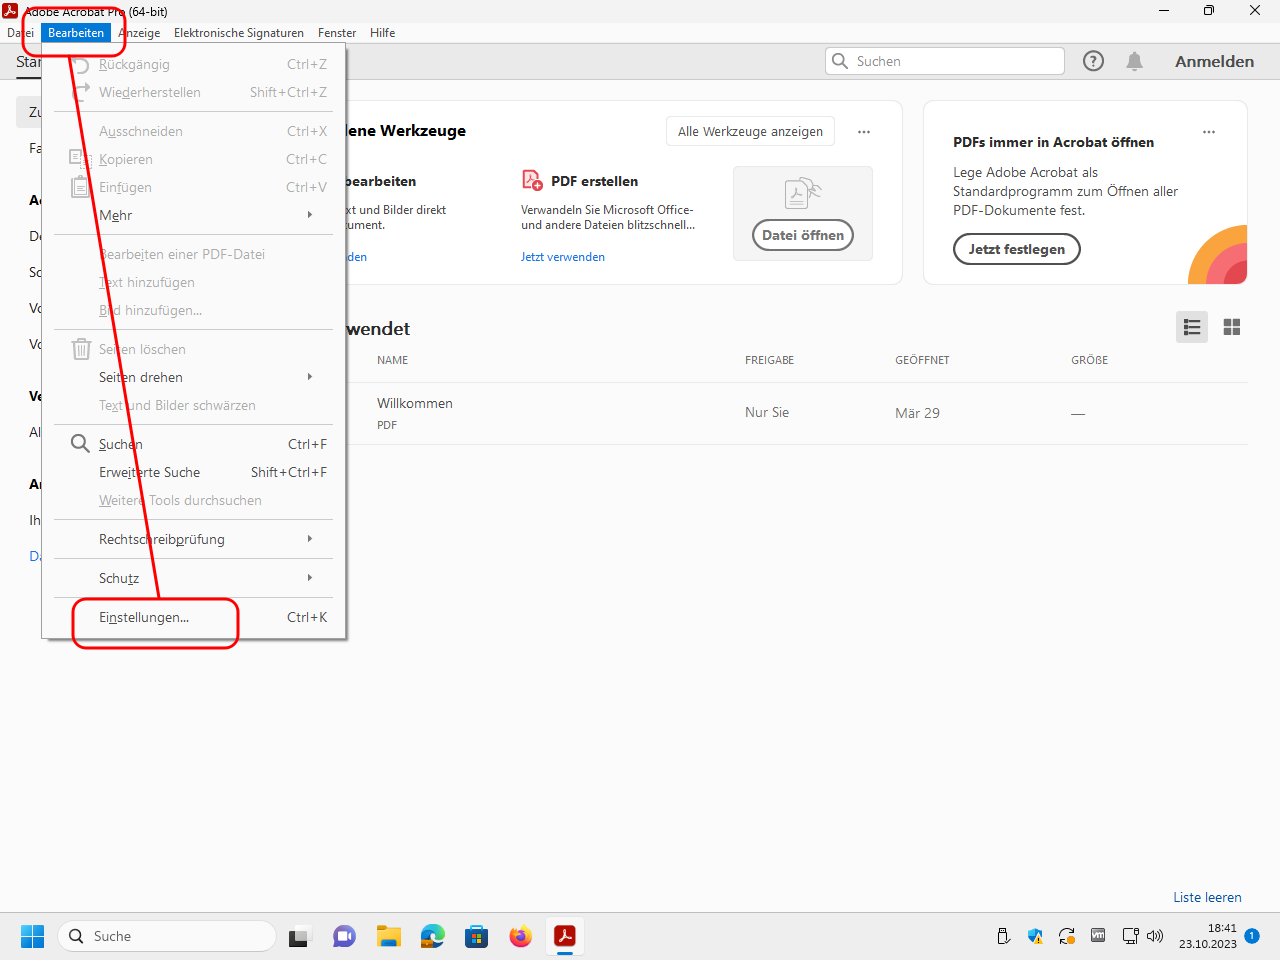Open Einstellungen from the Bearbeiten menu

click(145, 618)
